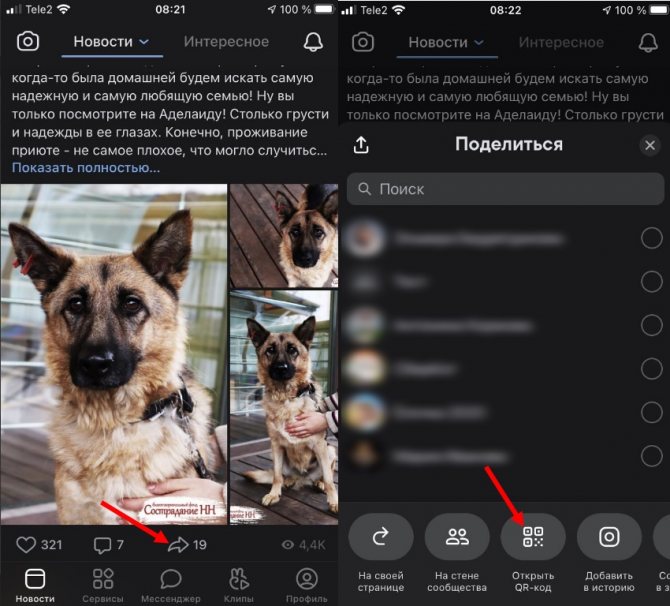Close the Поделиться share panel
The width and height of the screenshot is (670, 606).
point(650,145)
